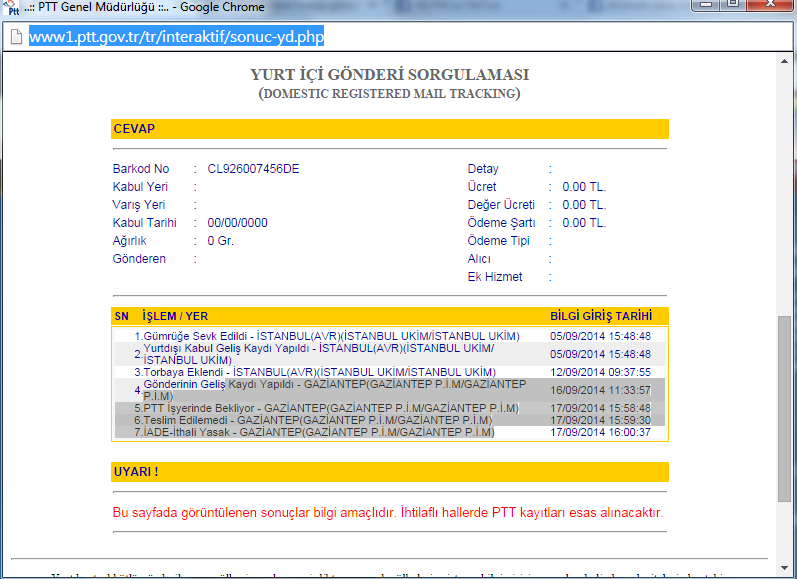797x579 pixels.
Task: Click the page document icon beside the URL
Action: coord(16,37)
